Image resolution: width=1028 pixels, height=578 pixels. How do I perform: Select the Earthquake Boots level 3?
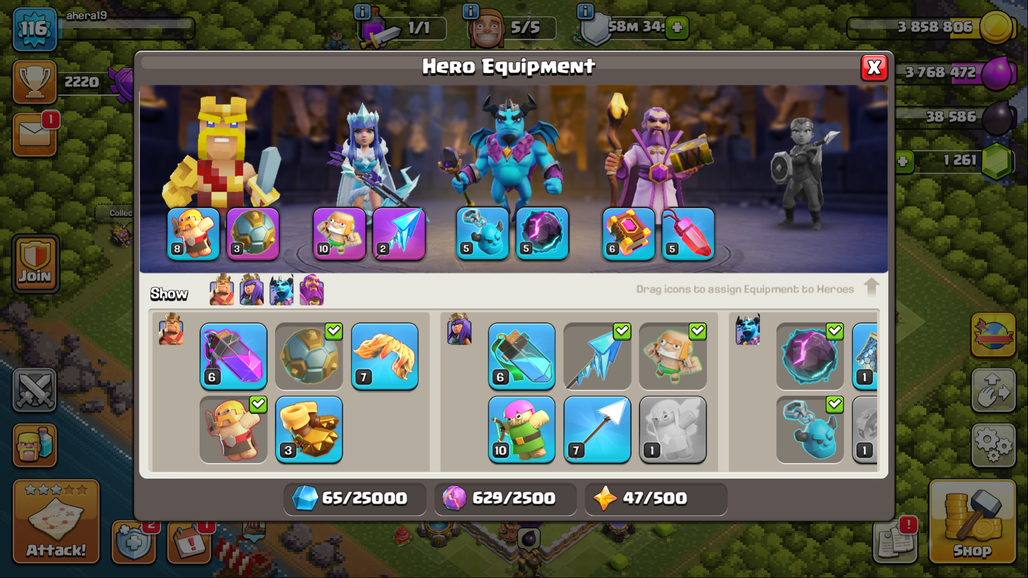[309, 429]
